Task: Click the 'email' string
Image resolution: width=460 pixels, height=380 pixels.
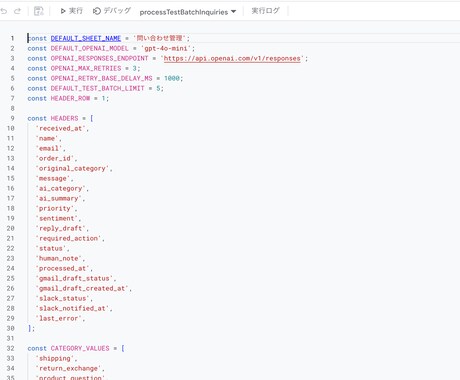Action: (49, 148)
